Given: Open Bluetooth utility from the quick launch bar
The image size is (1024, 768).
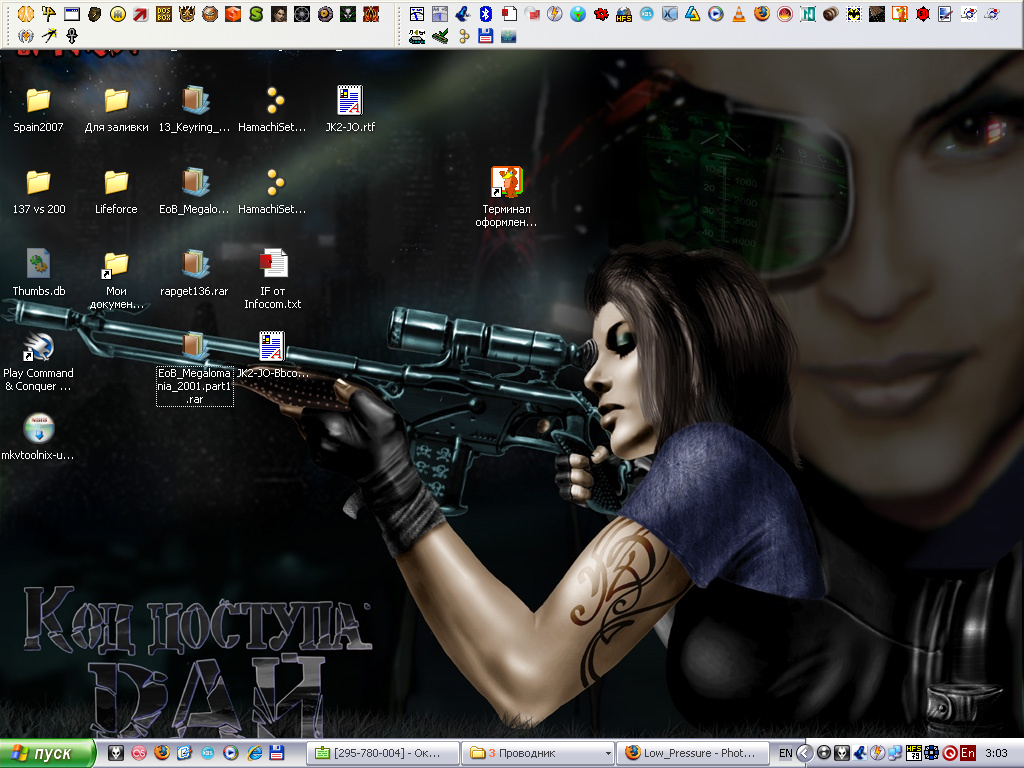Looking at the screenshot, I should pyautogui.click(x=485, y=14).
